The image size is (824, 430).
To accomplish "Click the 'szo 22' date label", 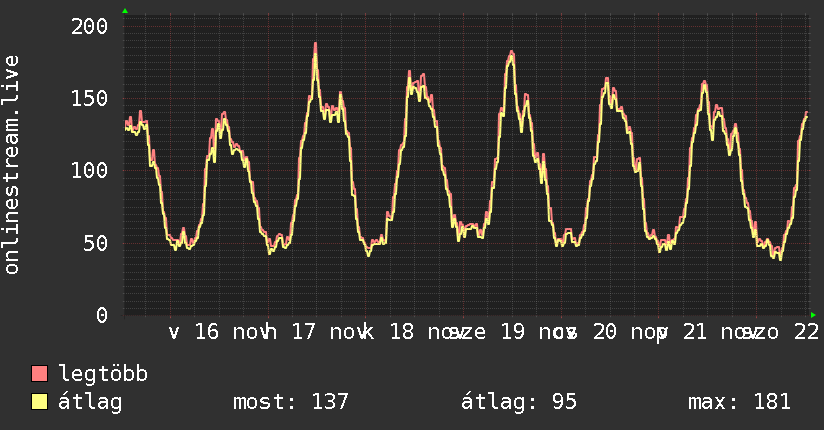I will (780, 332).
